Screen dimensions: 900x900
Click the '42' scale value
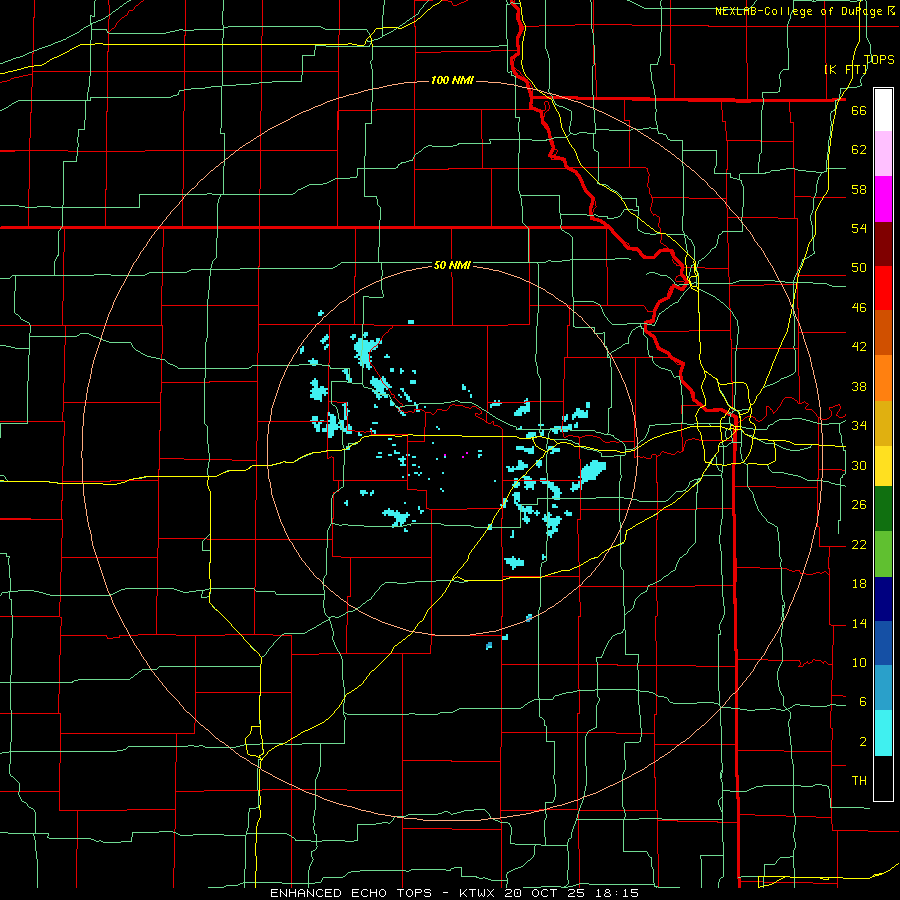point(859,347)
